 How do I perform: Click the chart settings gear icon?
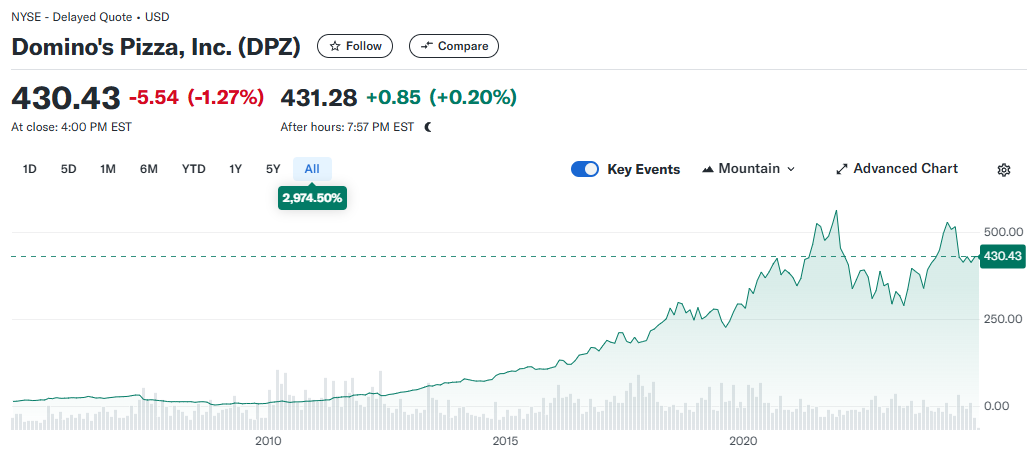[1004, 170]
